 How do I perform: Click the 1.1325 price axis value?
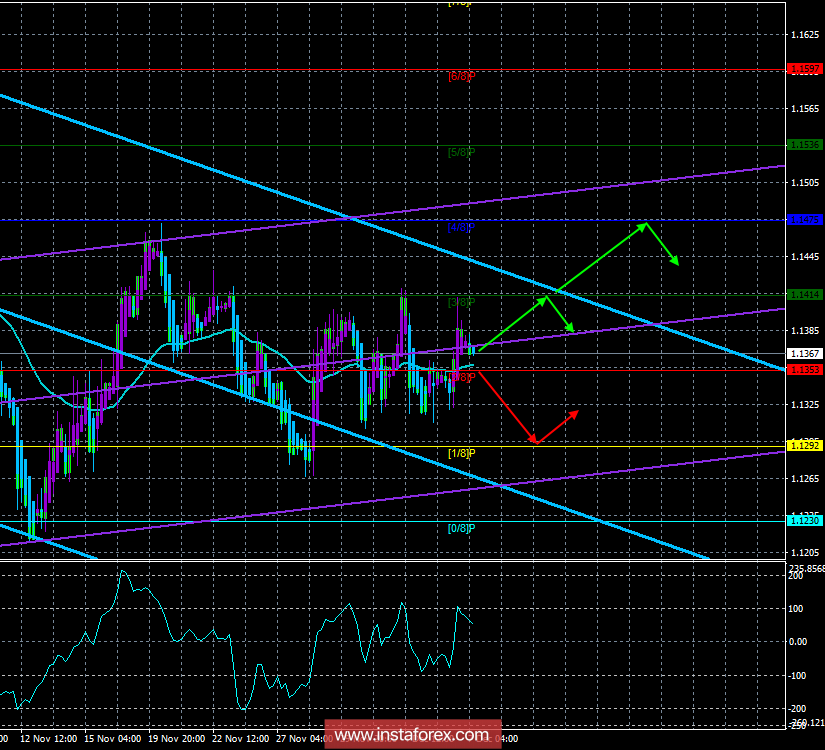(x=805, y=405)
